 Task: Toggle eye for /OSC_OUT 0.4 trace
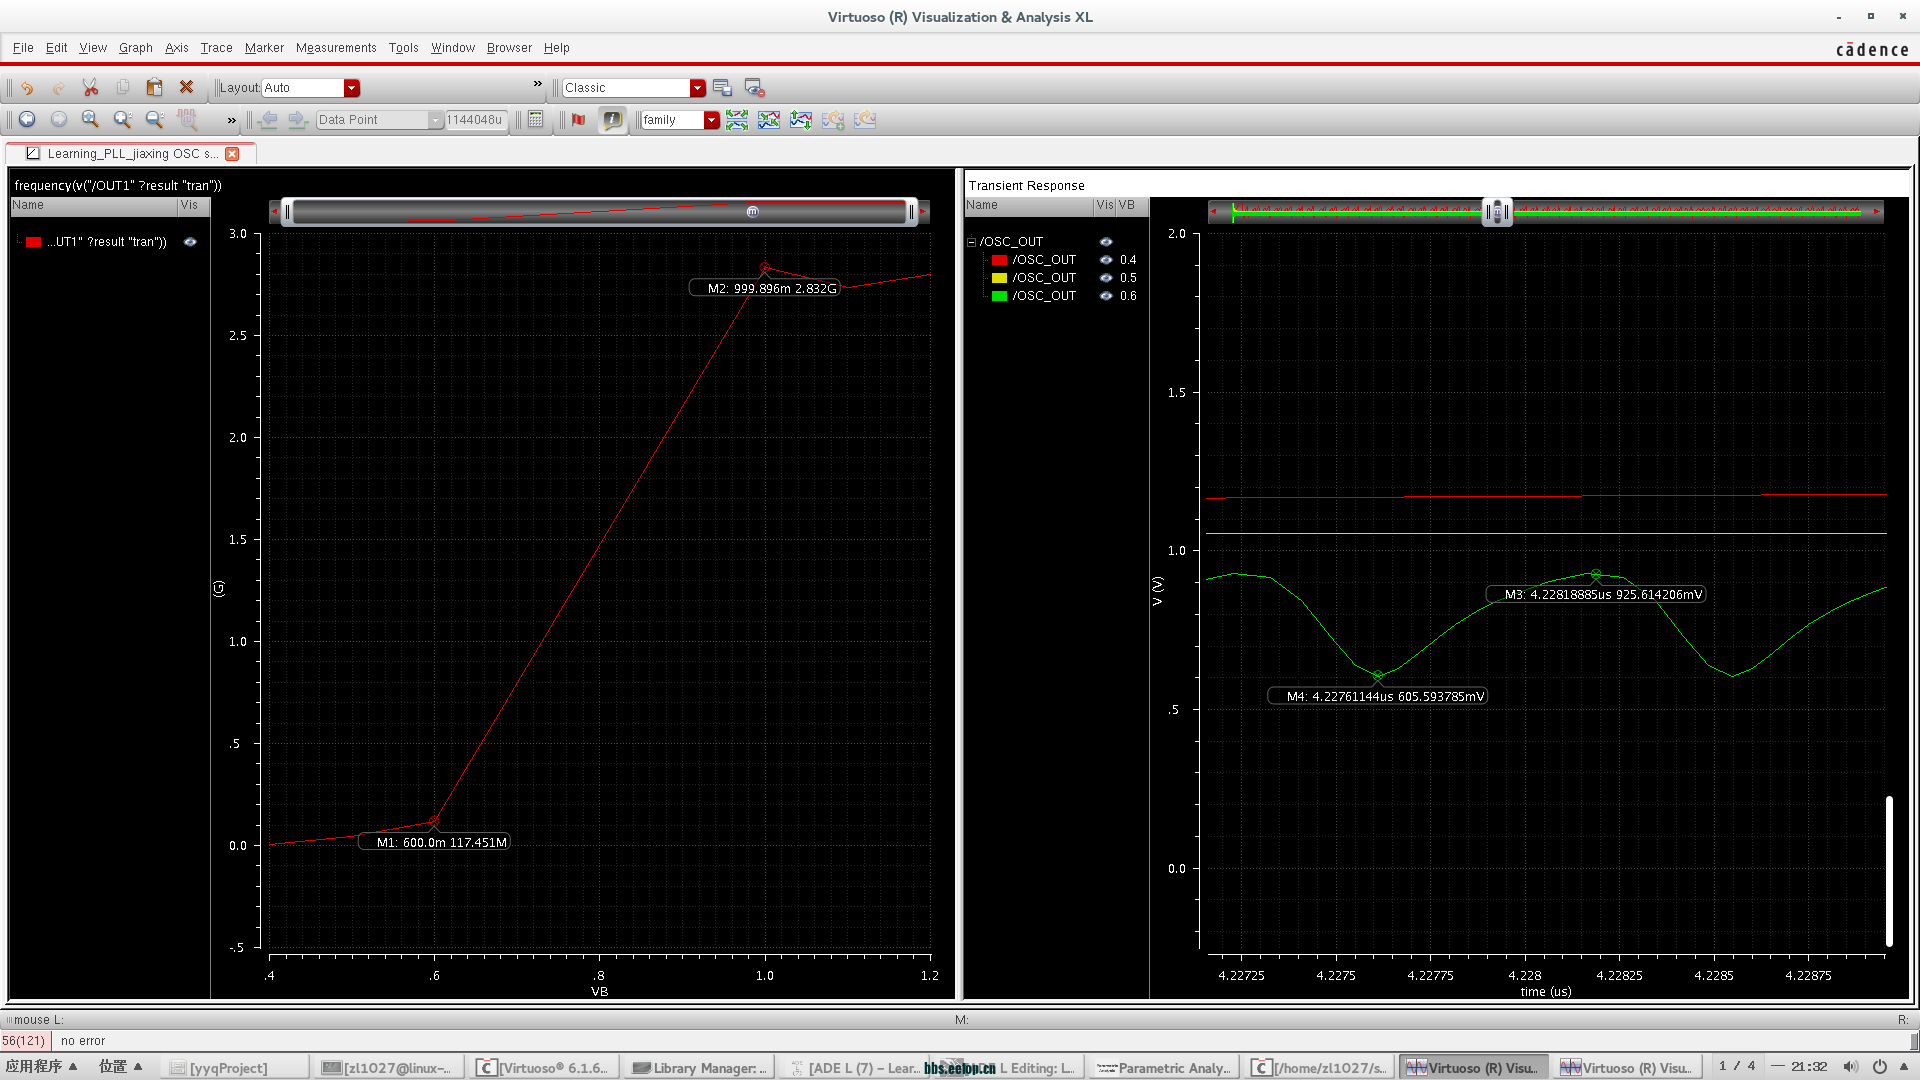click(1106, 260)
